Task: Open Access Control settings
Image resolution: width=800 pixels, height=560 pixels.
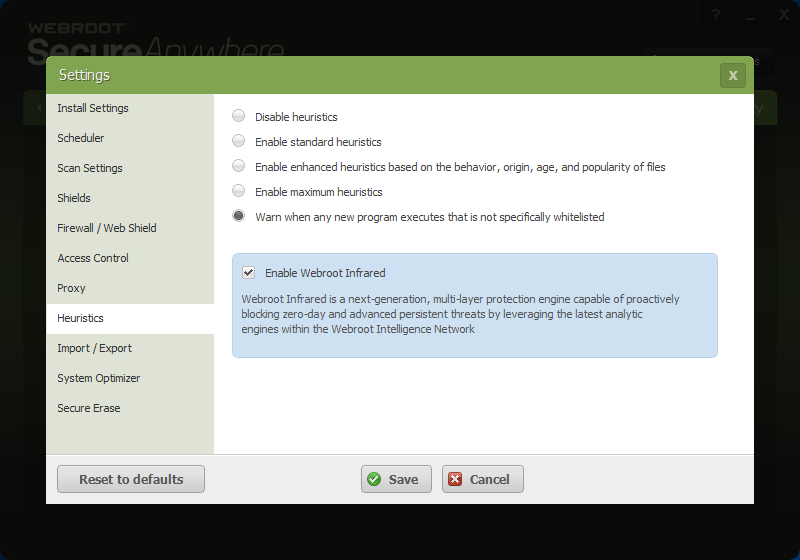Action: click(x=130, y=258)
